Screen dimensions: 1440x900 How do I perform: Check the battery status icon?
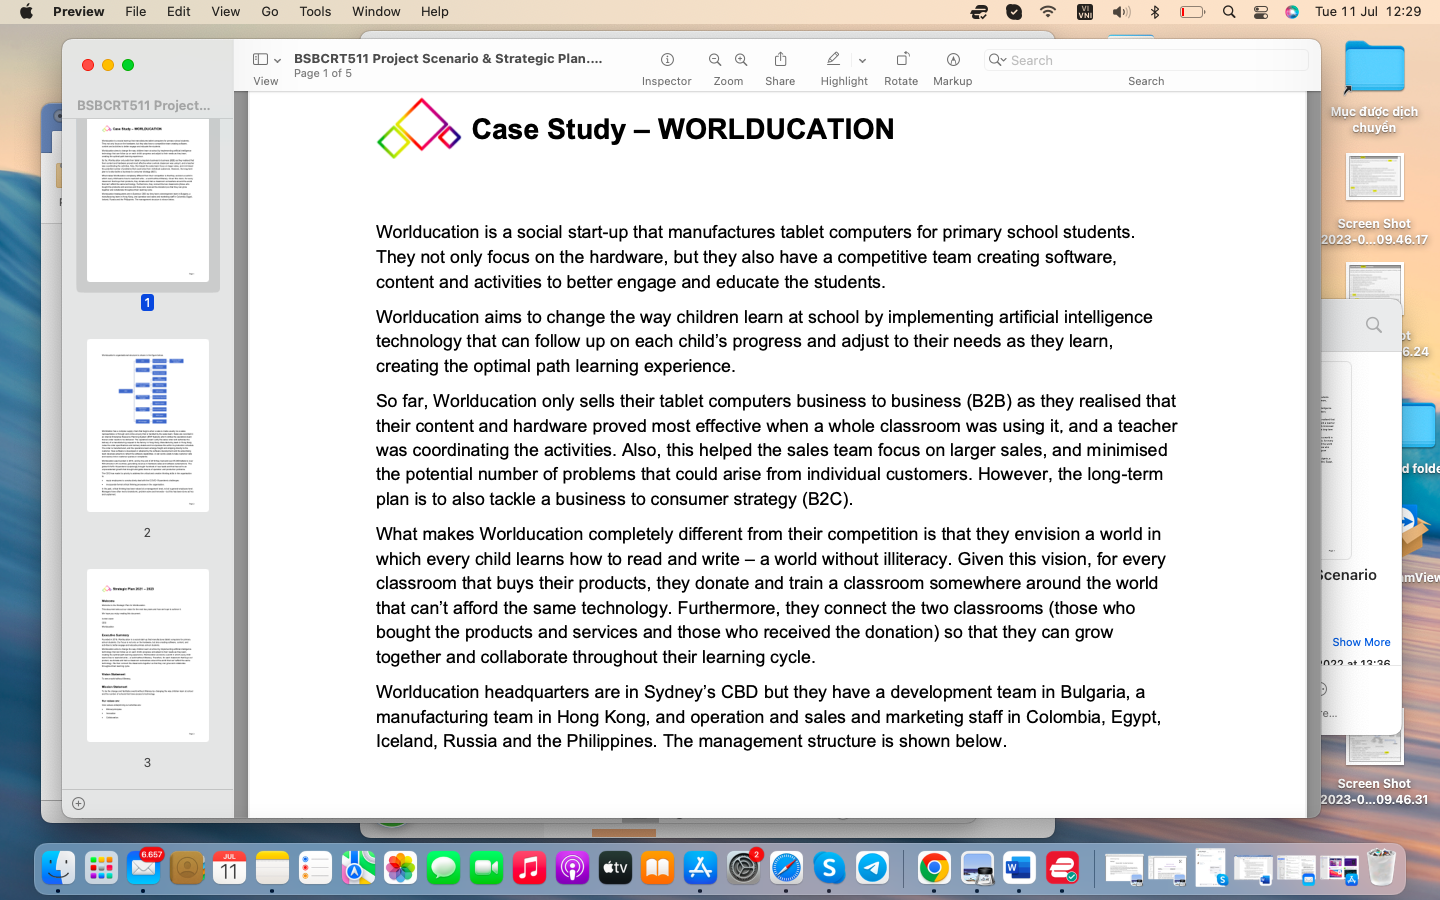(x=1192, y=12)
